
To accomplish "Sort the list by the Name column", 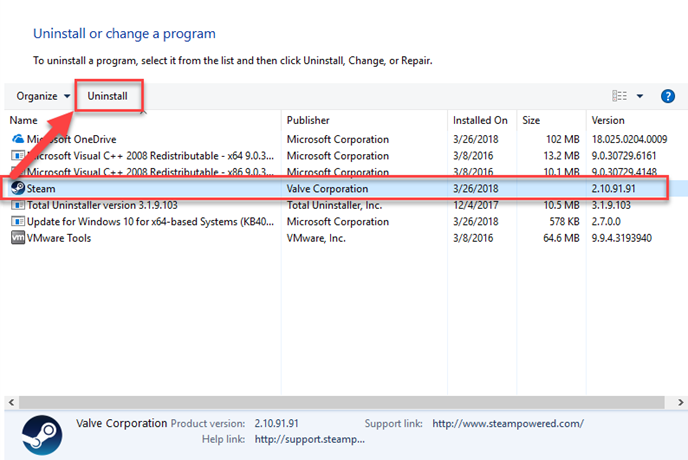I will coord(23,120).
